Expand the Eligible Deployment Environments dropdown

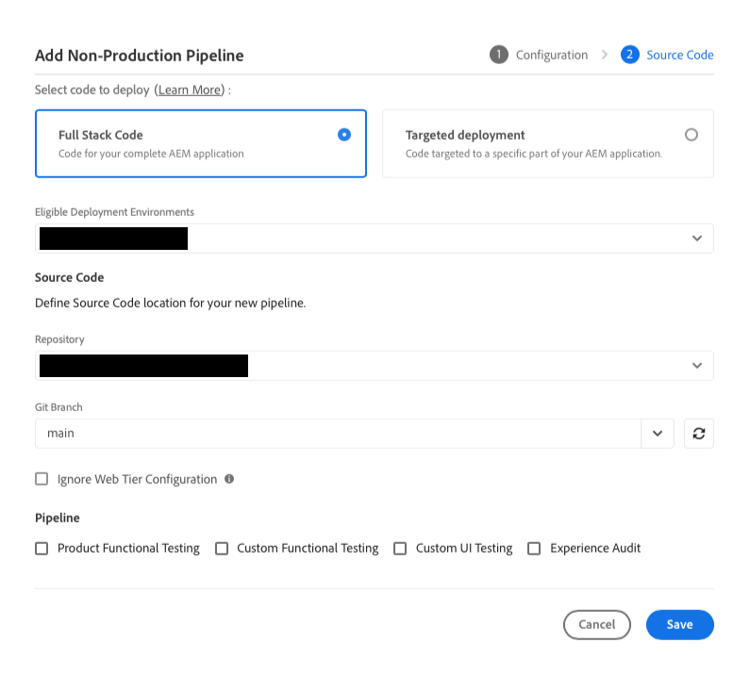pos(697,238)
